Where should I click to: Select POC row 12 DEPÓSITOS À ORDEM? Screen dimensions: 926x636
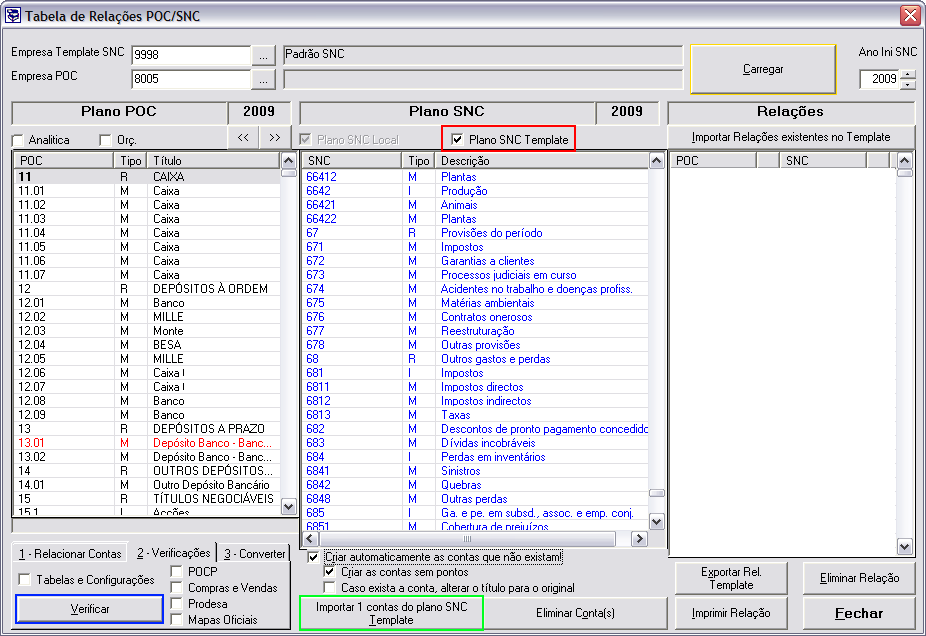pyautogui.click(x=147, y=289)
